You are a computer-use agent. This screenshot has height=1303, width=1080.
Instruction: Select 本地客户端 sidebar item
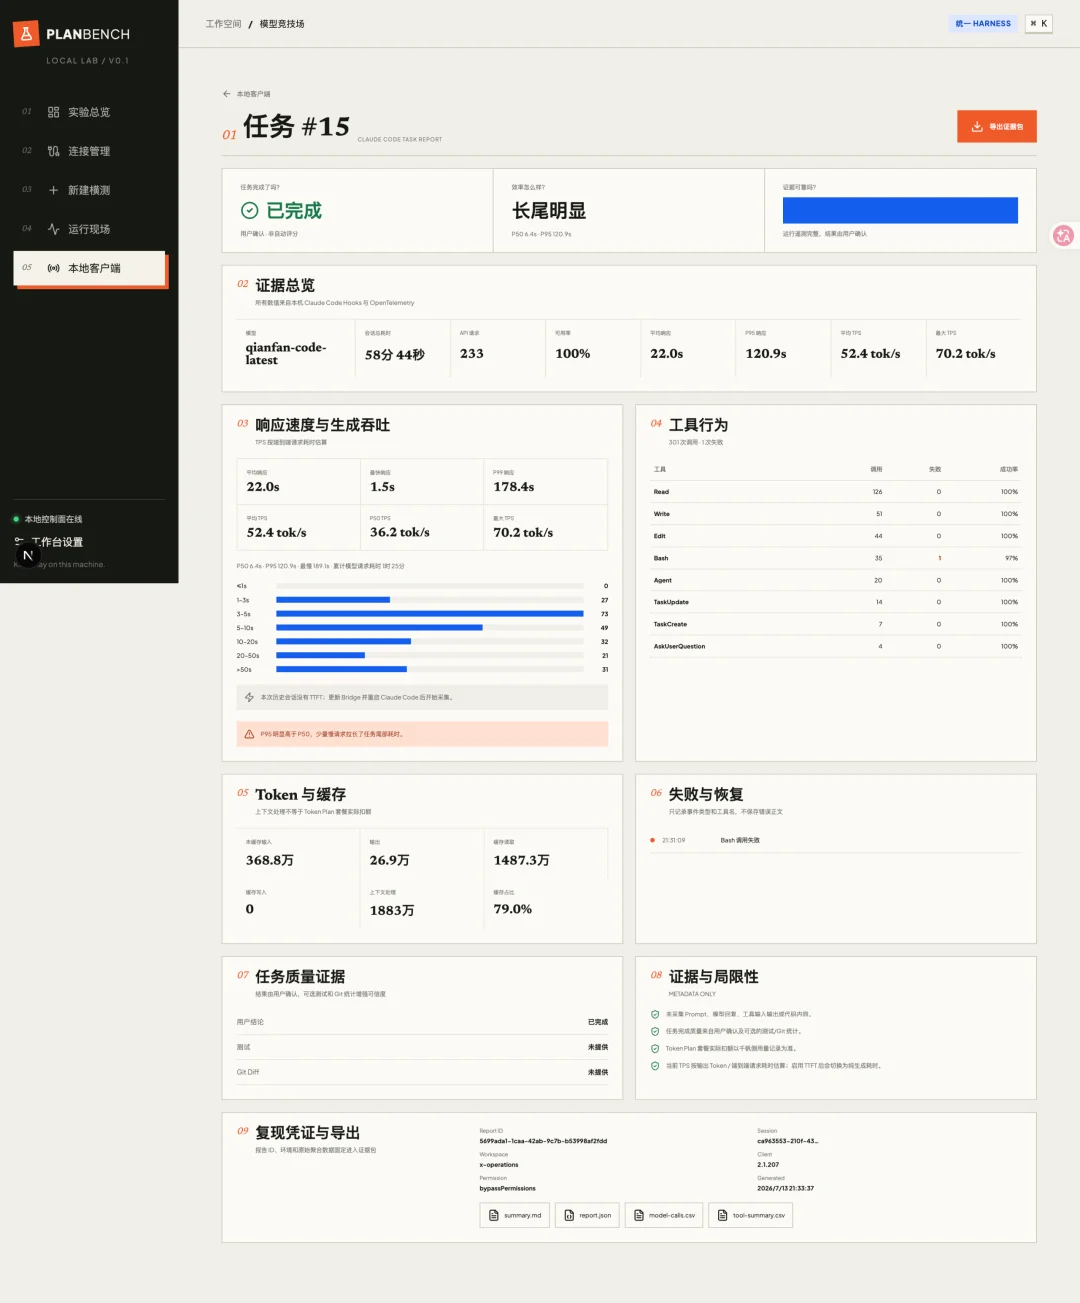tap(90, 268)
